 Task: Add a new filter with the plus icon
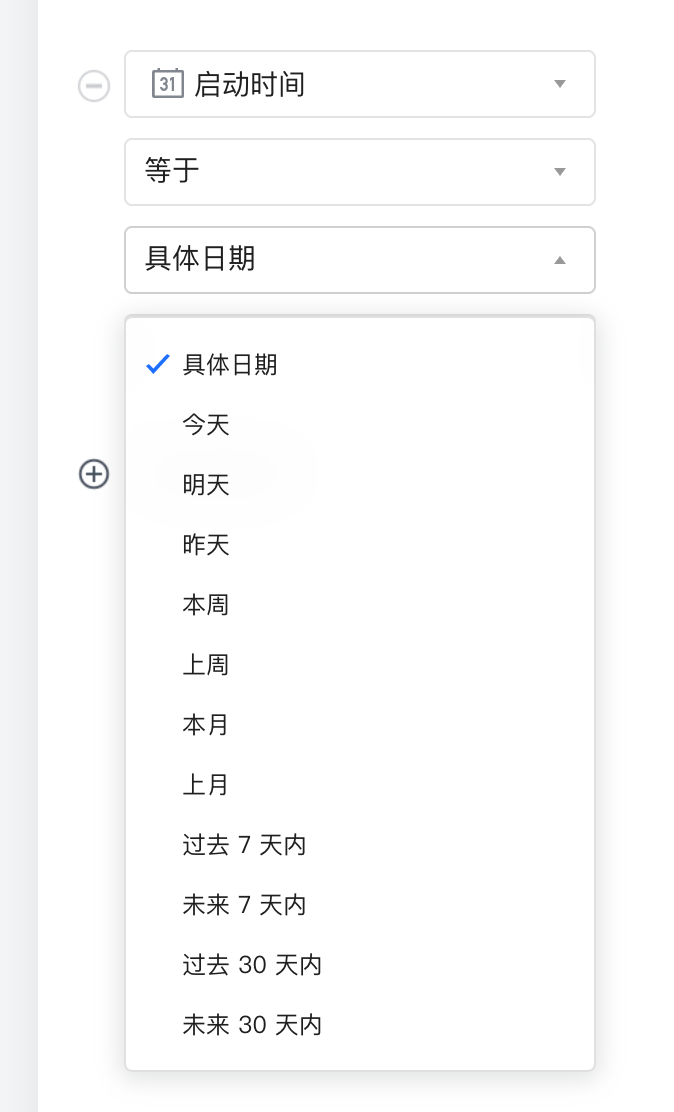pos(94,474)
